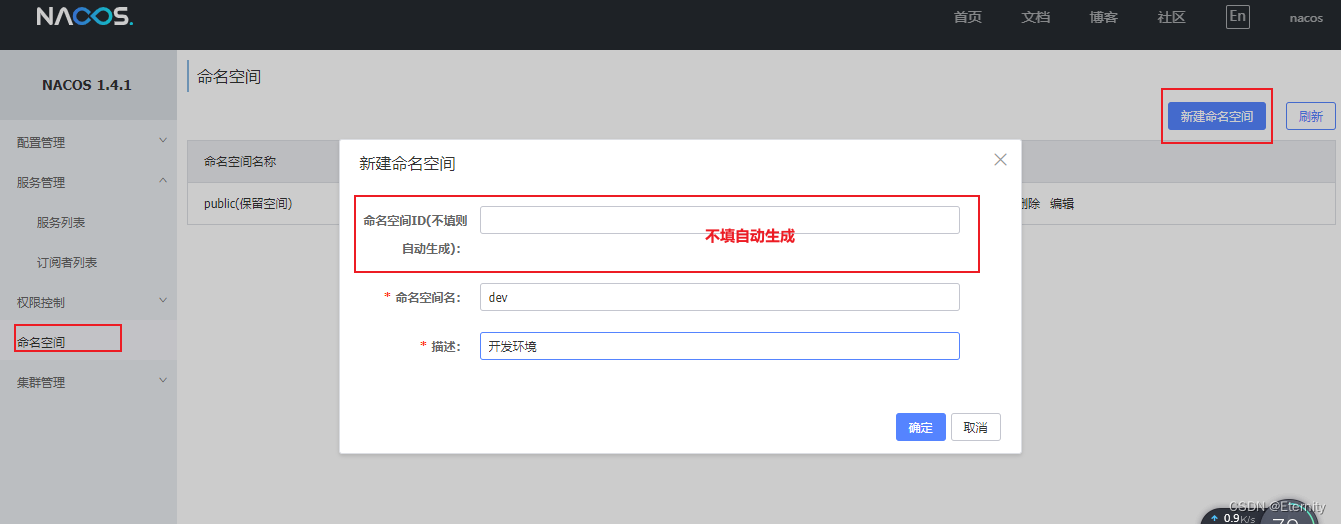
Task: Click the nacos user name
Action: coord(1306,18)
